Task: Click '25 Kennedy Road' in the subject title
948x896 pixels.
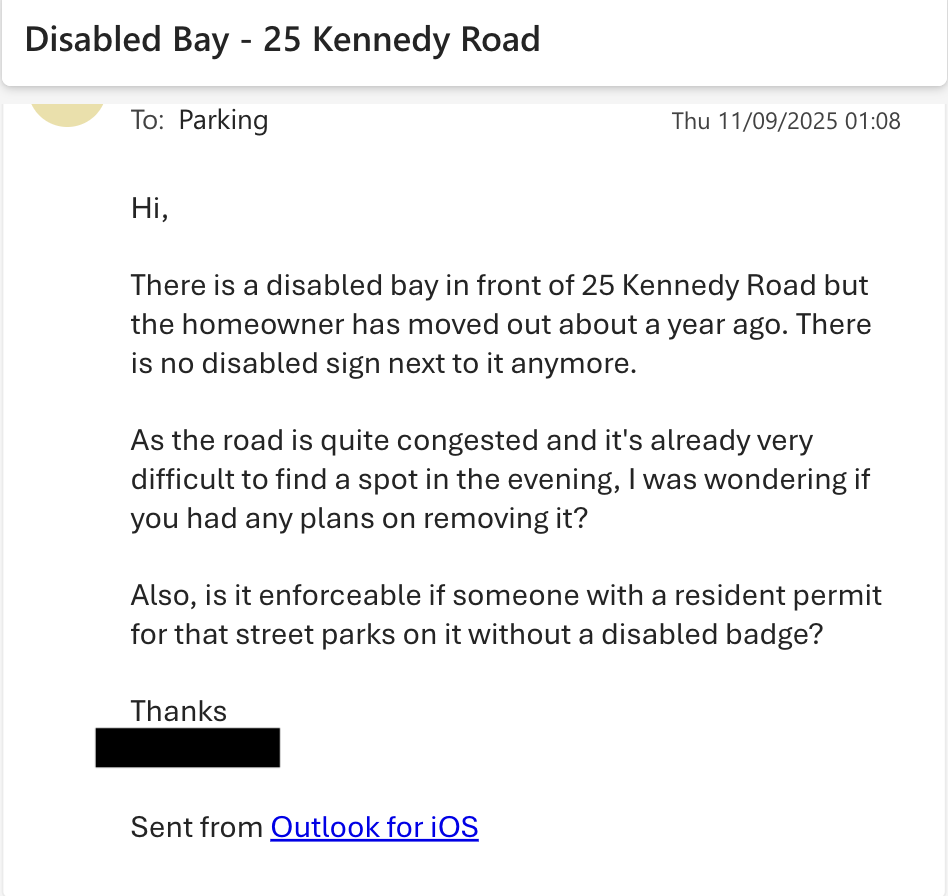Action: [x=401, y=39]
